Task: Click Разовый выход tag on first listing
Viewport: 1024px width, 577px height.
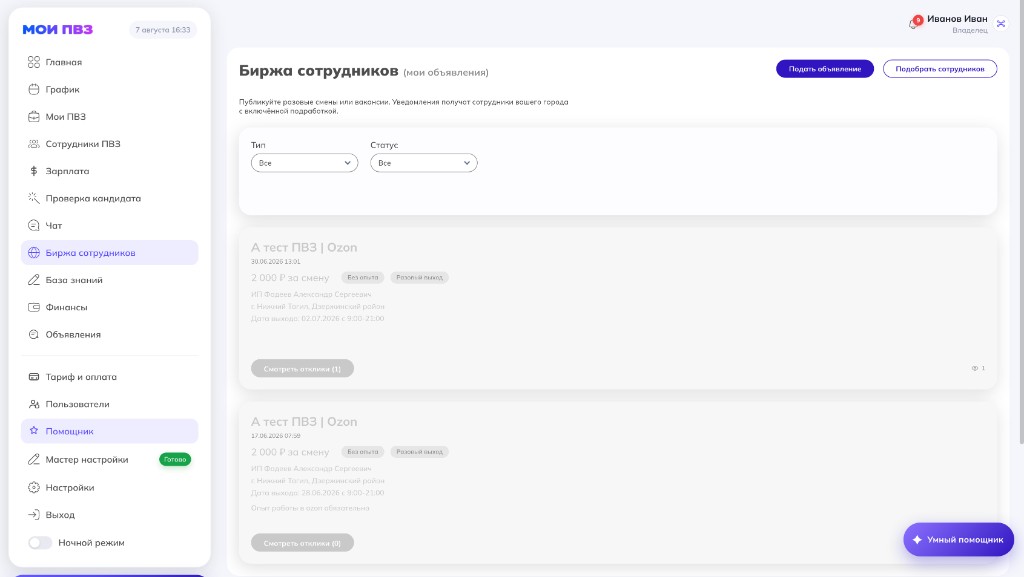Action: coord(419,277)
